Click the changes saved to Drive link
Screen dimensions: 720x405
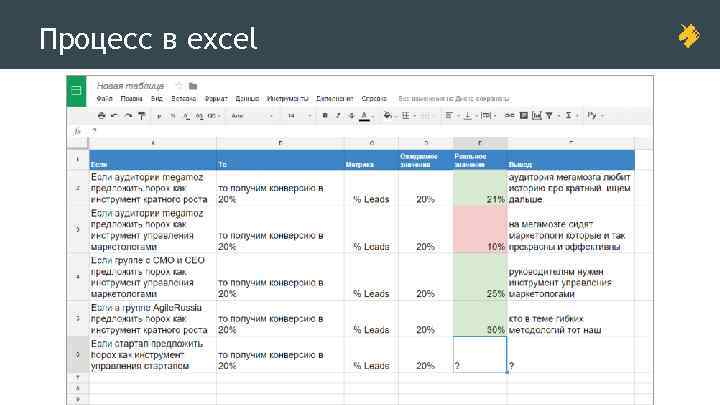click(454, 99)
